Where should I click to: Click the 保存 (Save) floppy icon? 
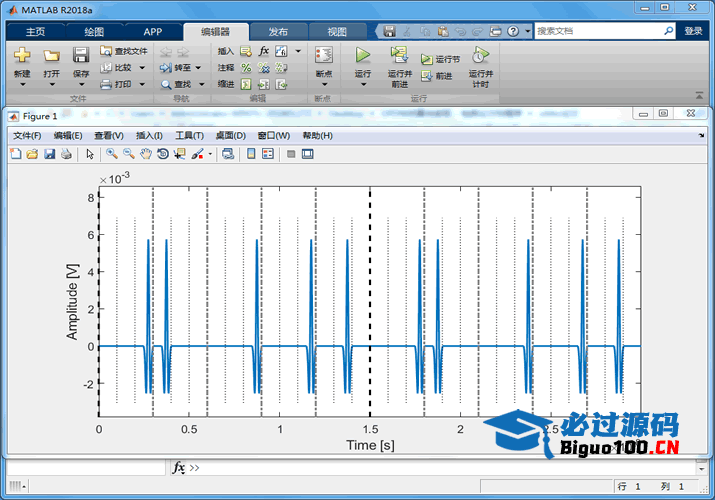pyautogui.click(x=81, y=55)
